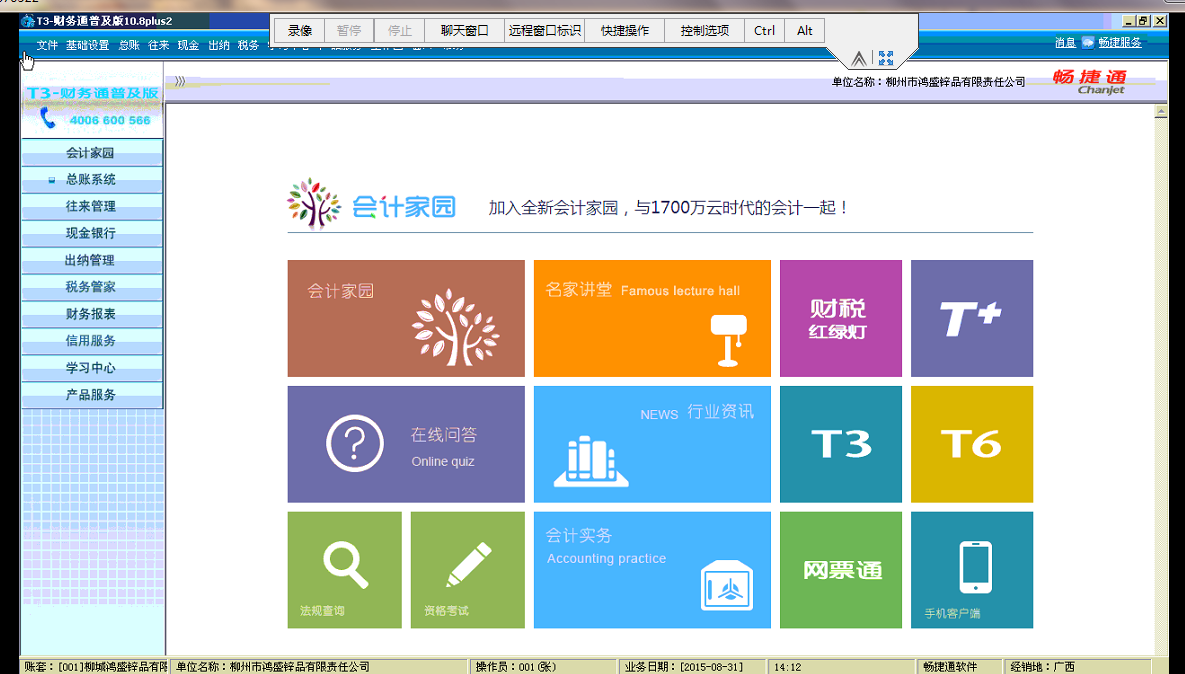Expand 总账系统 in the sidebar
Screen dimensions: 1185x674
click(91, 179)
